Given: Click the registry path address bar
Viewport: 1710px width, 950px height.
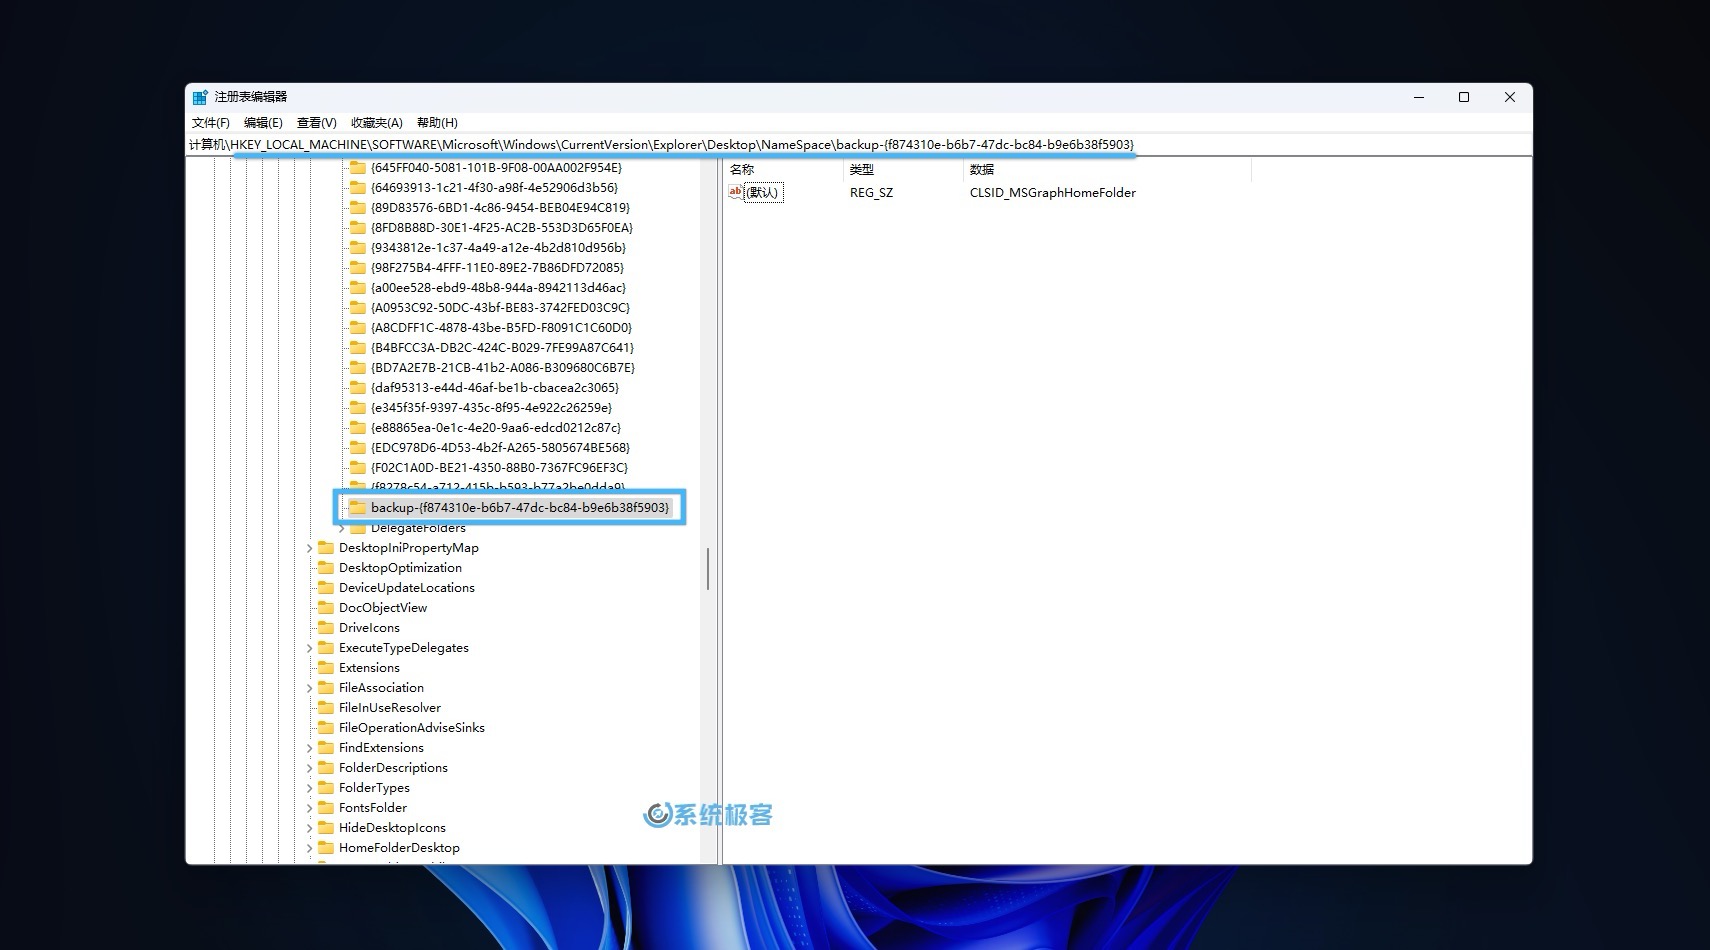Looking at the screenshot, I should [858, 145].
